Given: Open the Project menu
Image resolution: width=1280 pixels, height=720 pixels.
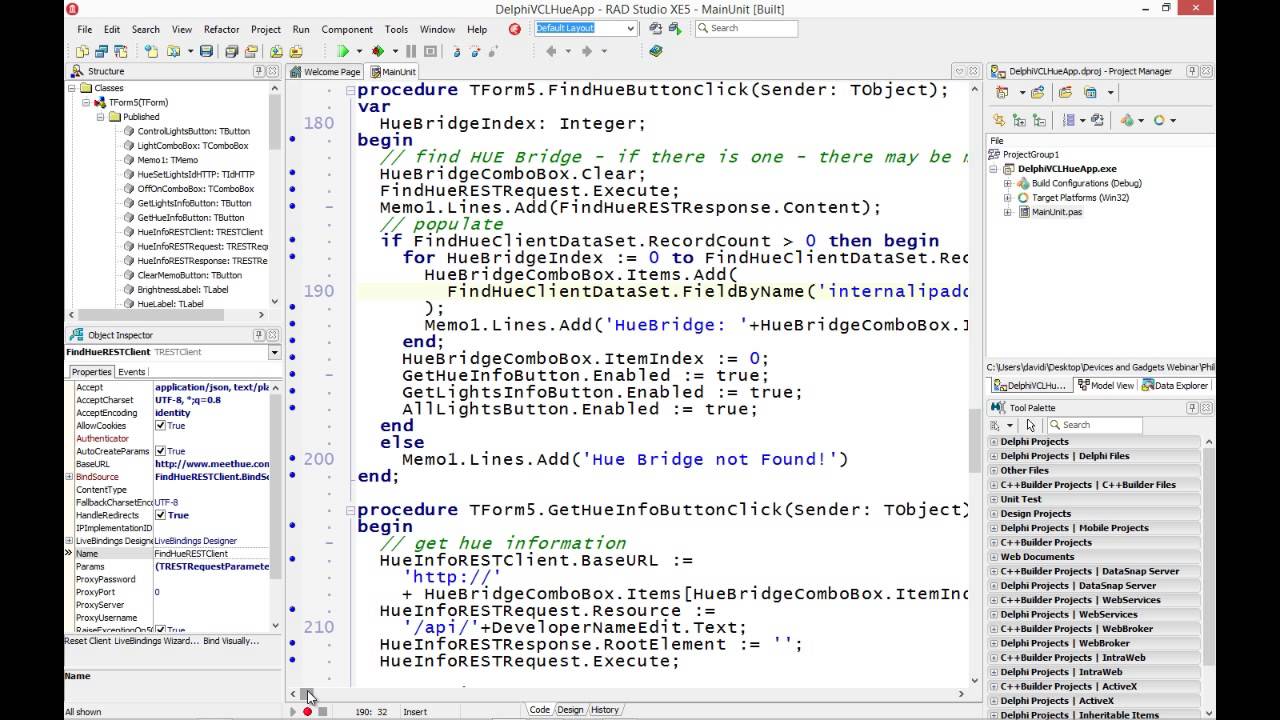Looking at the screenshot, I should 266,29.
